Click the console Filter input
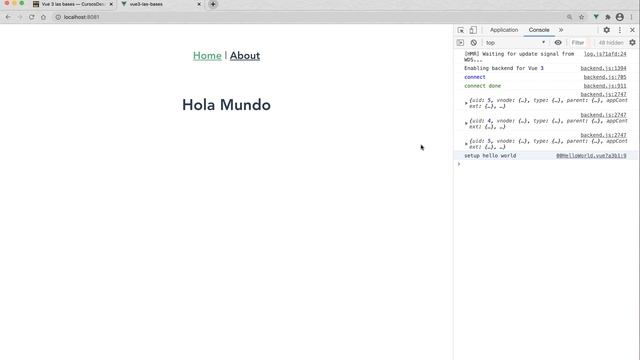The height and width of the screenshot is (360, 640). pos(578,42)
